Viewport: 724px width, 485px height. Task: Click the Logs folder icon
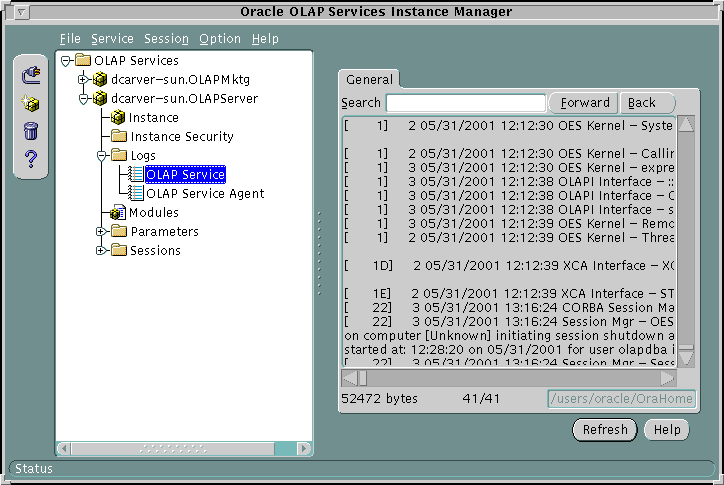tap(119, 155)
